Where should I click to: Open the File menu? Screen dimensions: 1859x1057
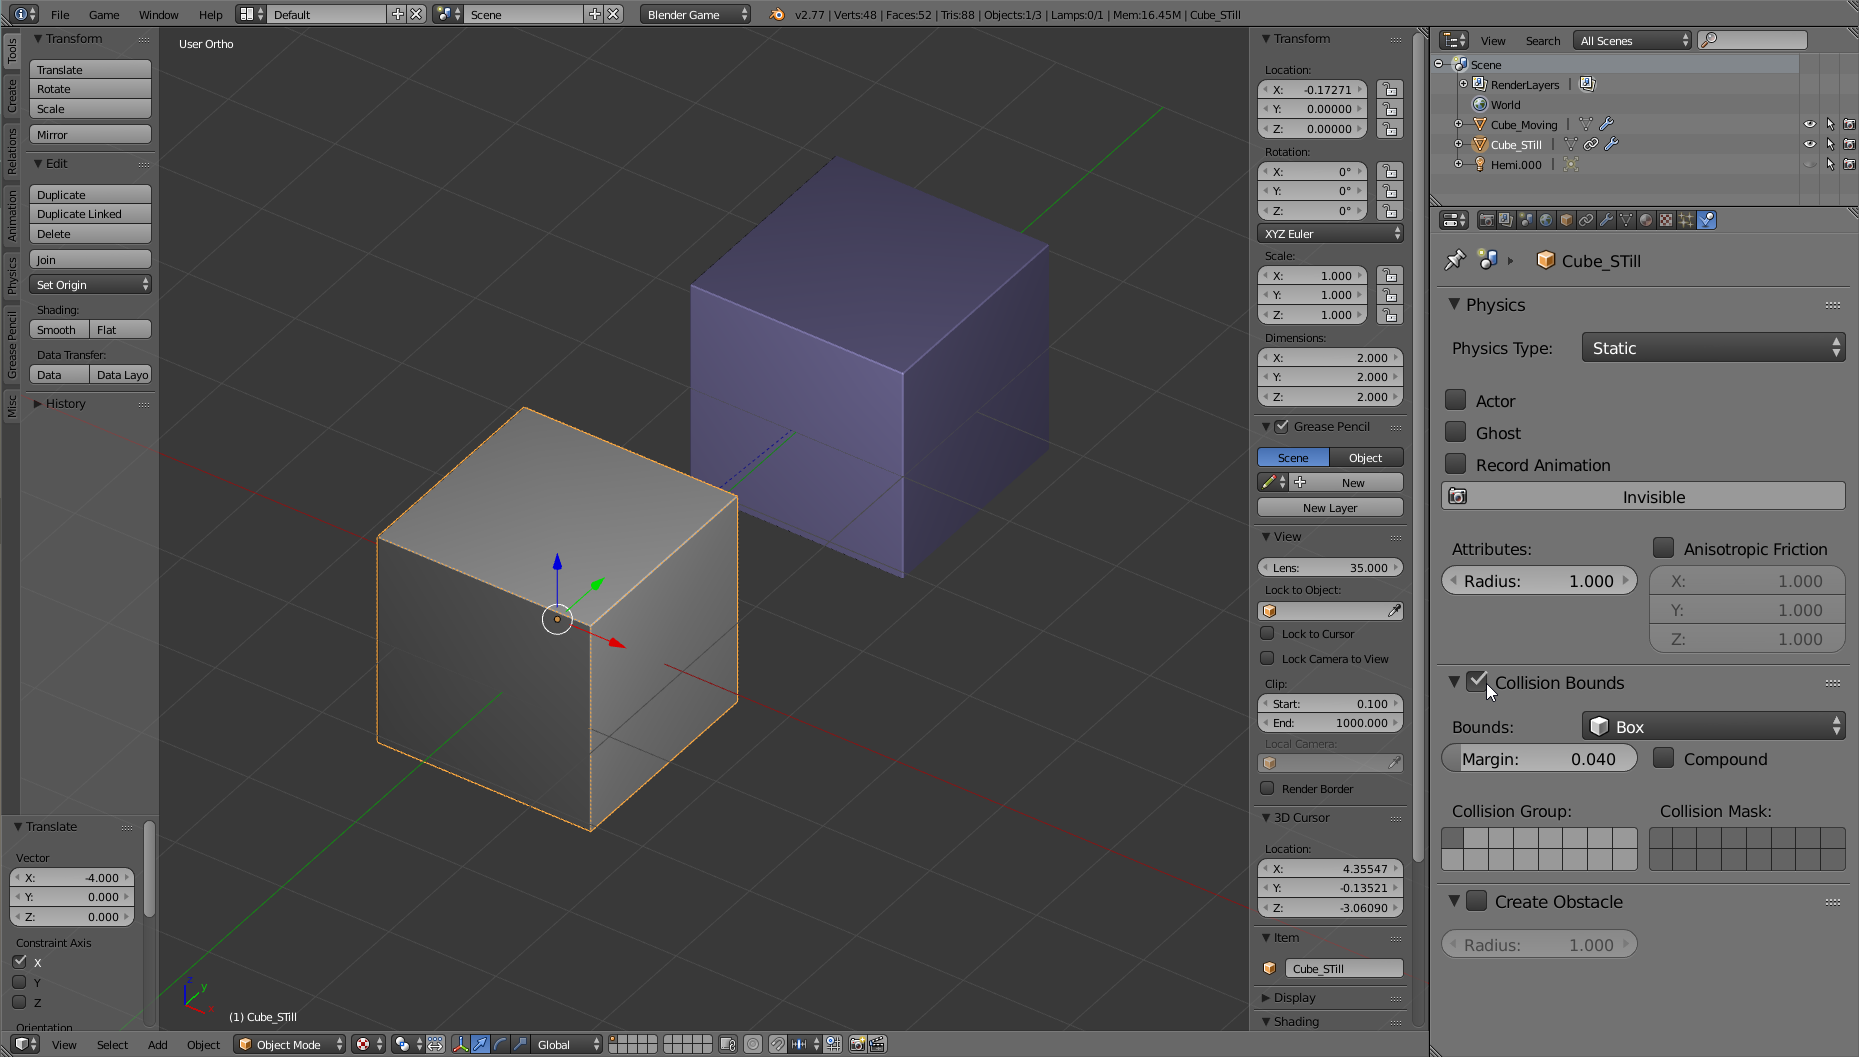60,14
